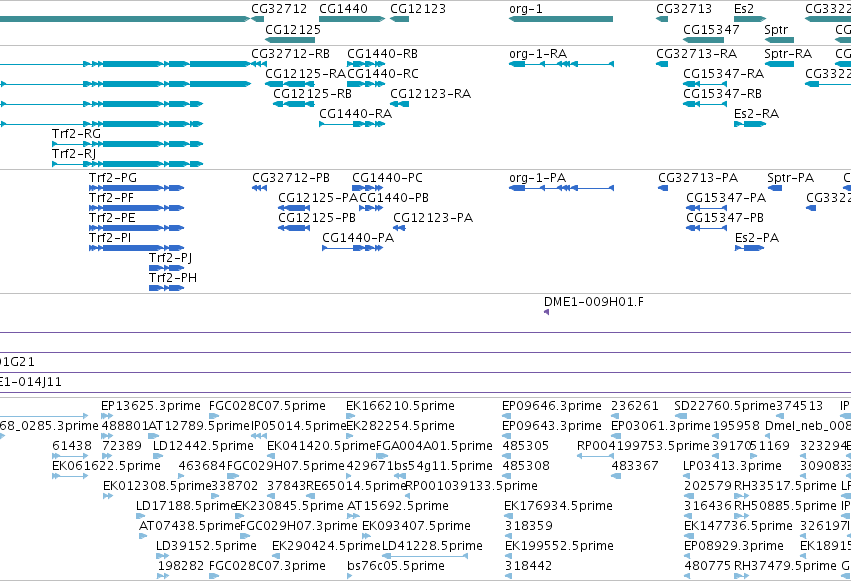Open EST bs76c05.5prime
The width and height of the screenshot is (851, 581).
pyautogui.click(x=396, y=566)
